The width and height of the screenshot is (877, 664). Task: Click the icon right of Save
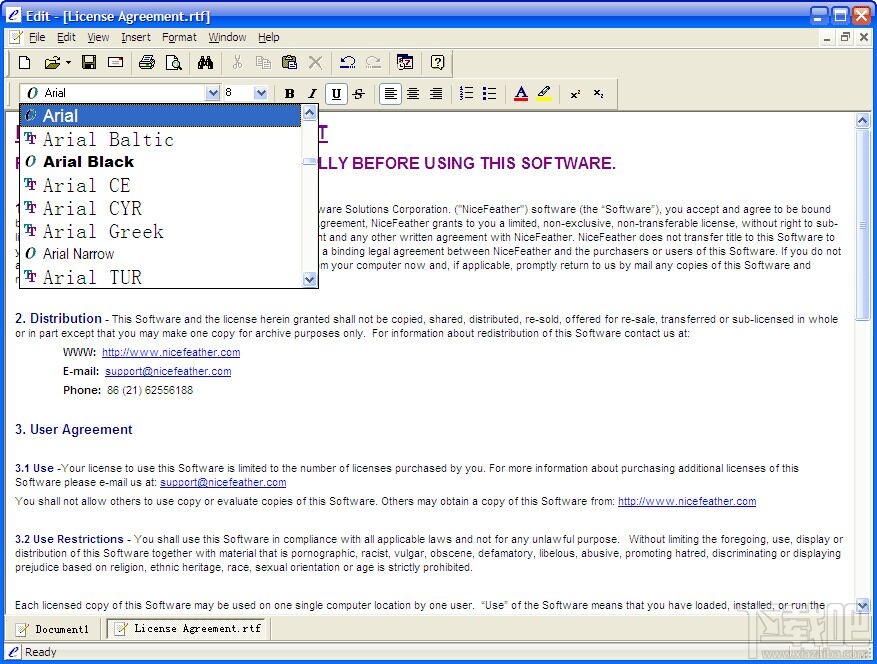[x=116, y=63]
